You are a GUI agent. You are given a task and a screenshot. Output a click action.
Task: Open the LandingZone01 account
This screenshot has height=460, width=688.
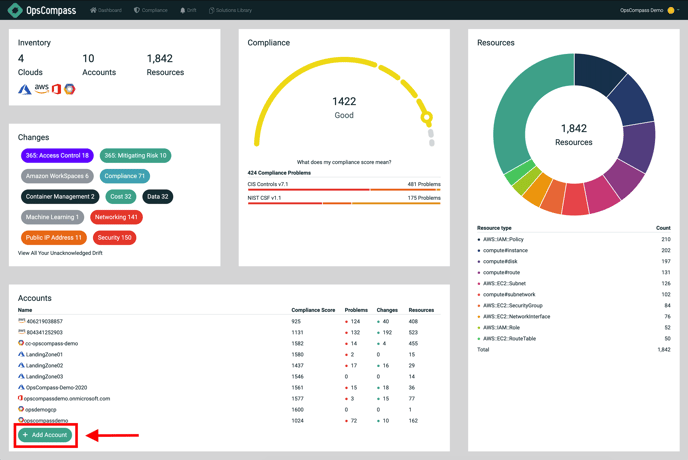pos(44,354)
